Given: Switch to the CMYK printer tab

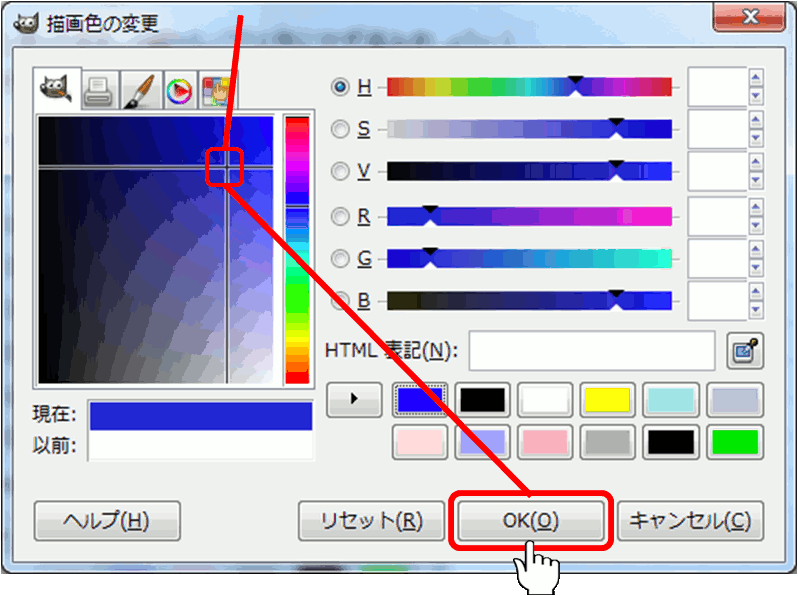Looking at the screenshot, I should tap(98, 91).
